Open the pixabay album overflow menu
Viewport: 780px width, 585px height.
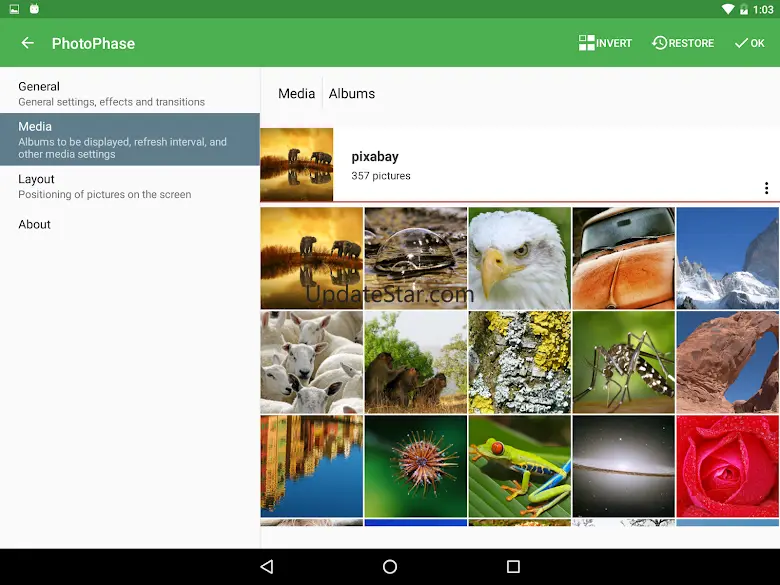point(766,188)
